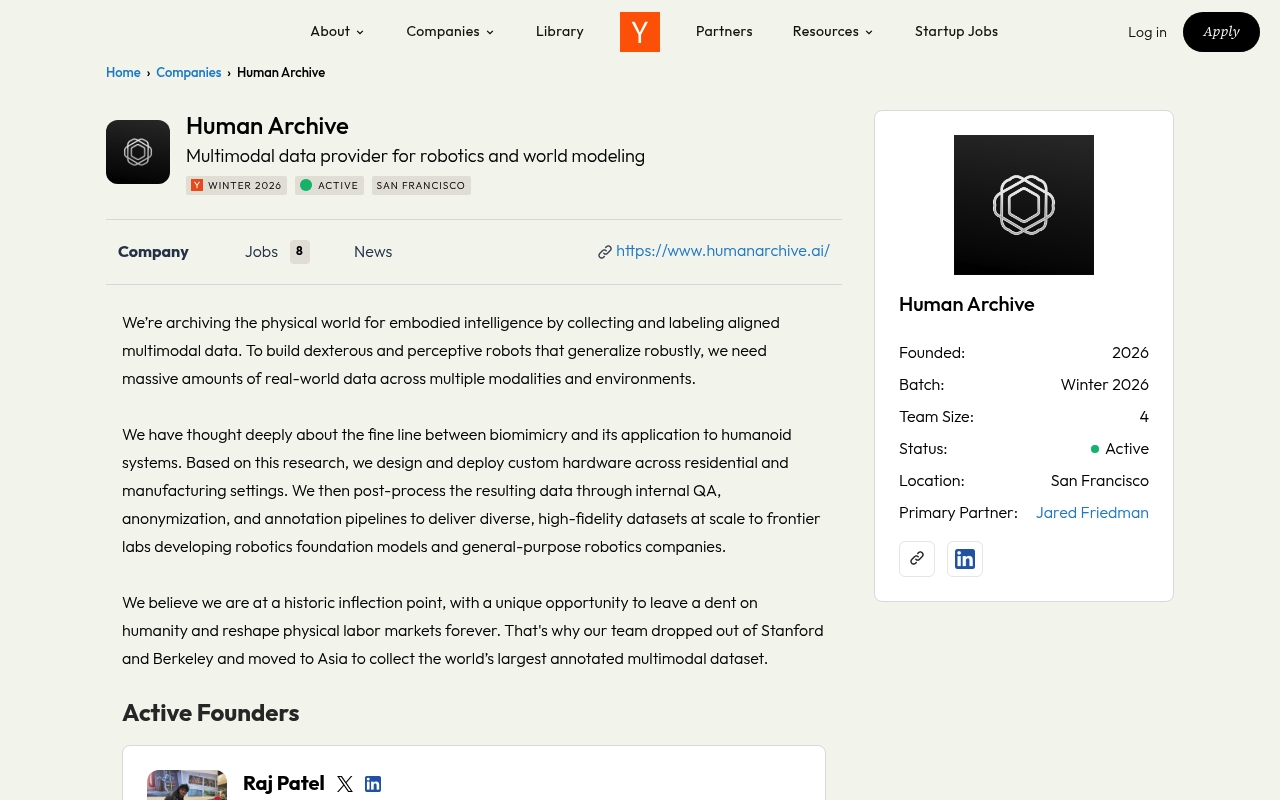Image resolution: width=1280 pixels, height=800 pixels.
Task: Click Batch value Winter 2026 in sidebar
Action: (x=1105, y=385)
